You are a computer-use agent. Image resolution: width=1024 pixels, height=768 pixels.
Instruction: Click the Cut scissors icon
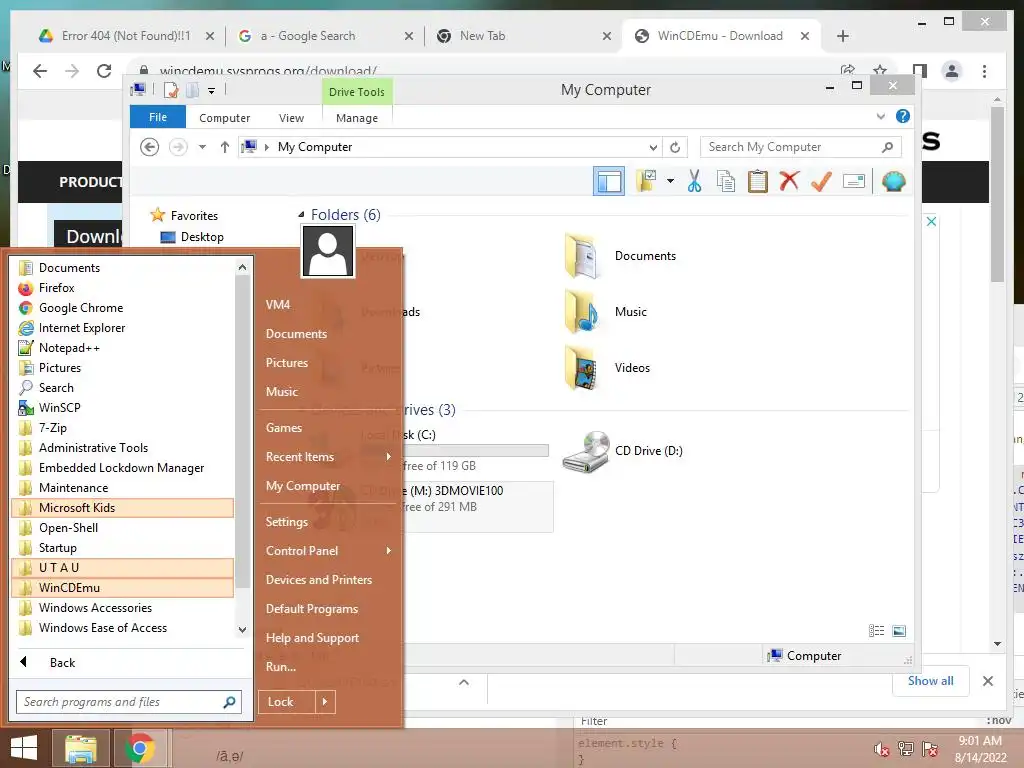tap(694, 181)
